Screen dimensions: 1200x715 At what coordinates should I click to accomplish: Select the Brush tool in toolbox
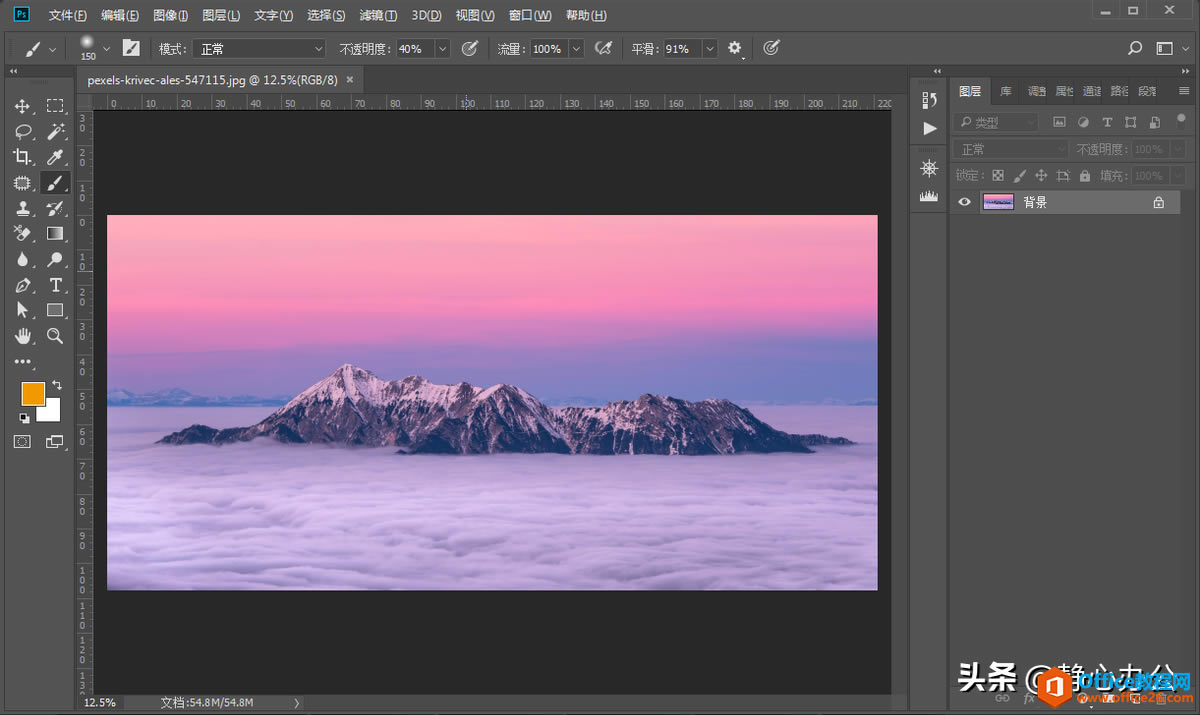pyautogui.click(x=55, y=183)
